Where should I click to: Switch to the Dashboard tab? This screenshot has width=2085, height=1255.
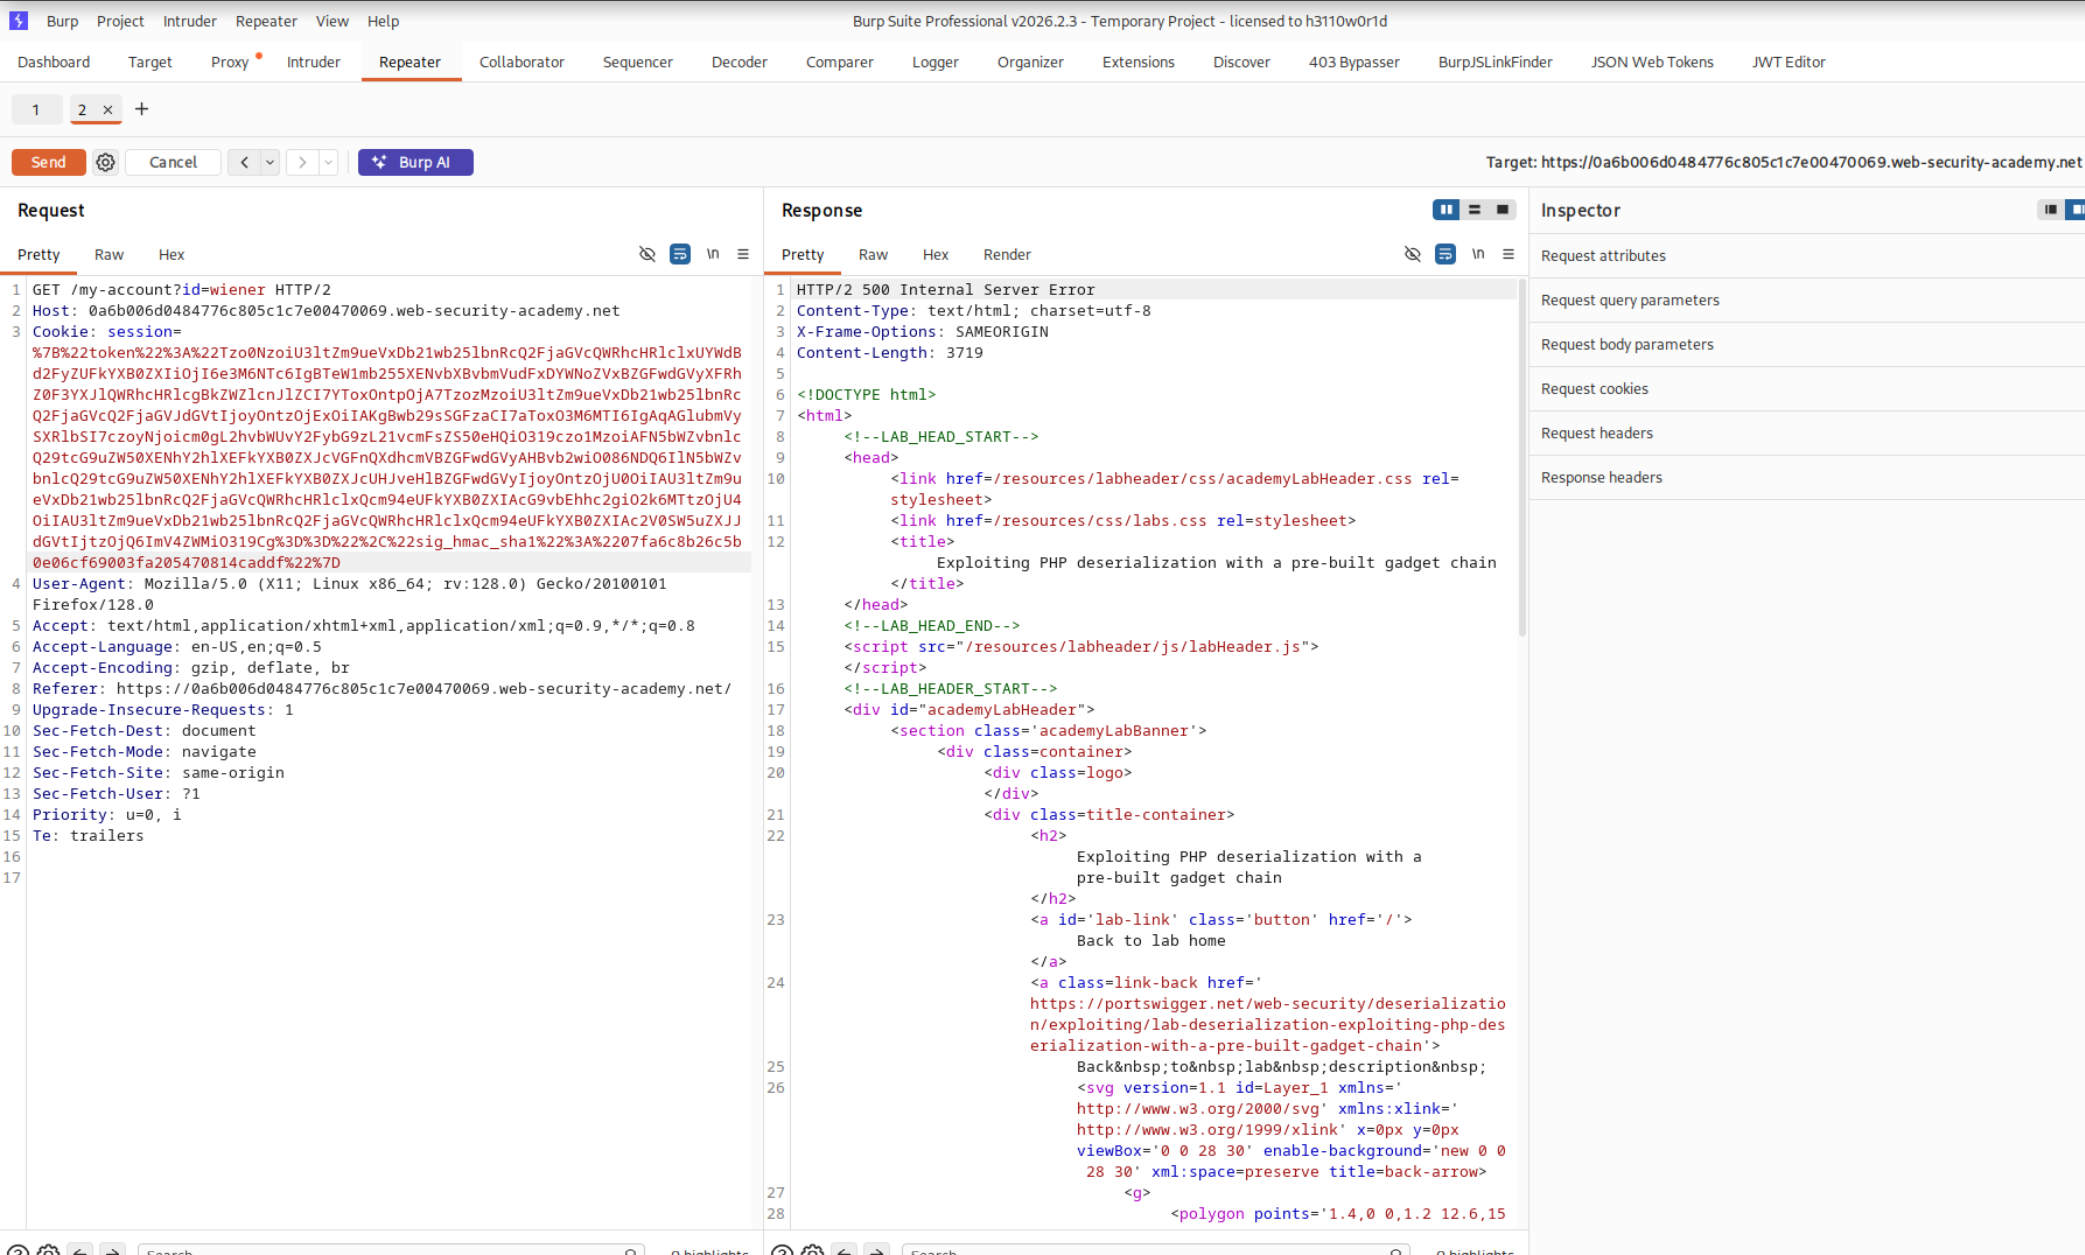pyautogui.click(x=54, y=62)
